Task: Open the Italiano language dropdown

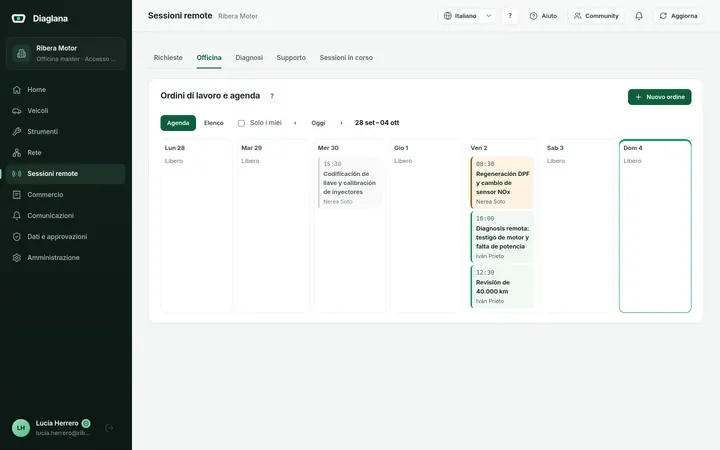Action: click(x=467, y=16)
